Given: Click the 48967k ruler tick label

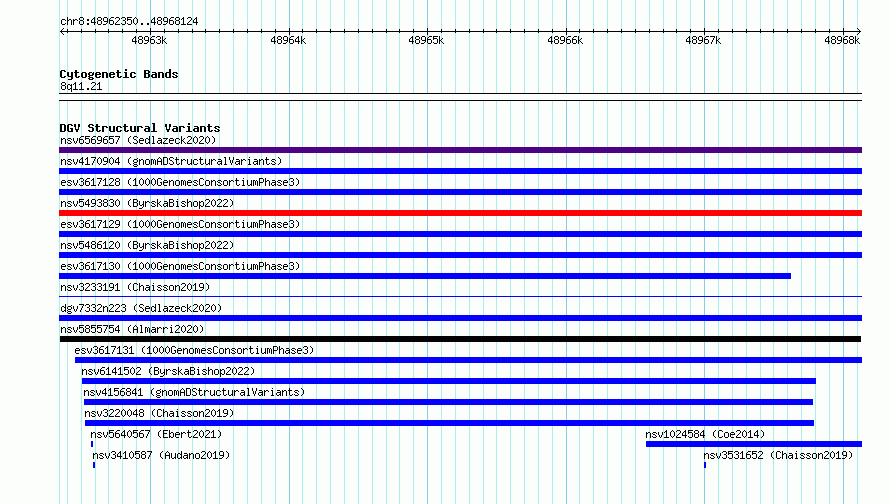Looking at the screenshot, I should [x=703, y=40].
